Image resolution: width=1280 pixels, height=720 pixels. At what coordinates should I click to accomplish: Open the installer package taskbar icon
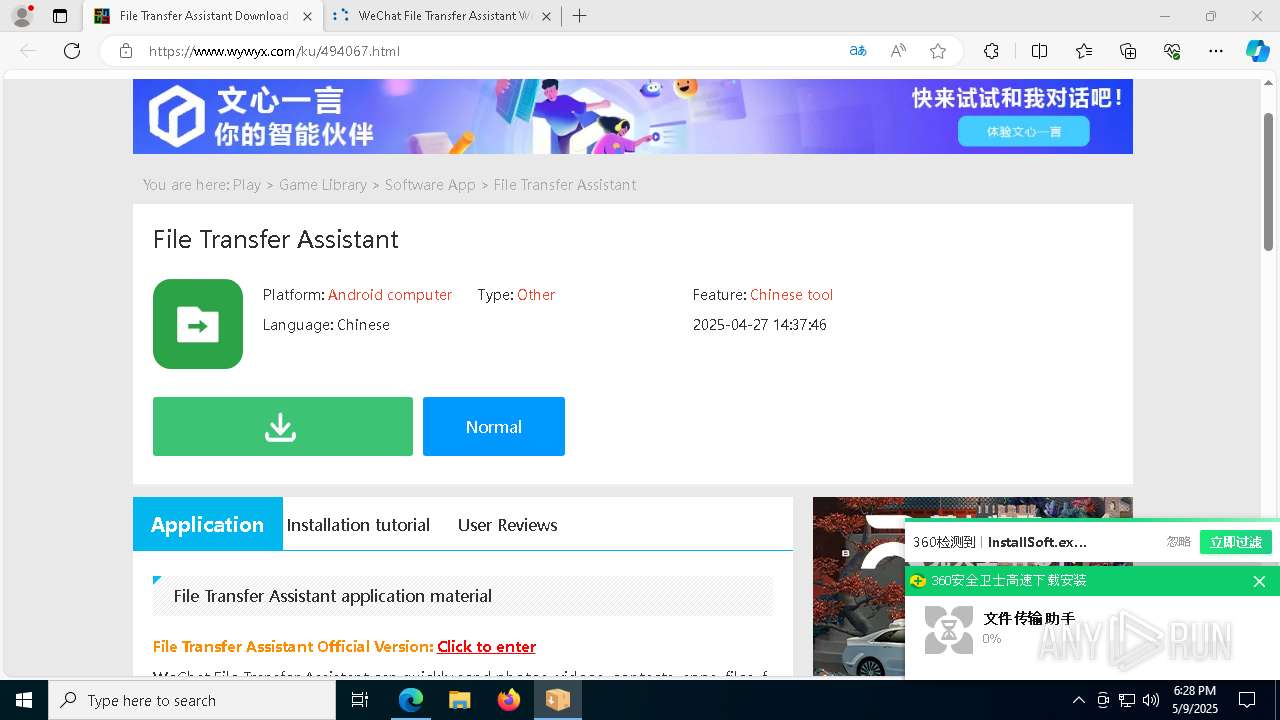[x=557, y=700]
